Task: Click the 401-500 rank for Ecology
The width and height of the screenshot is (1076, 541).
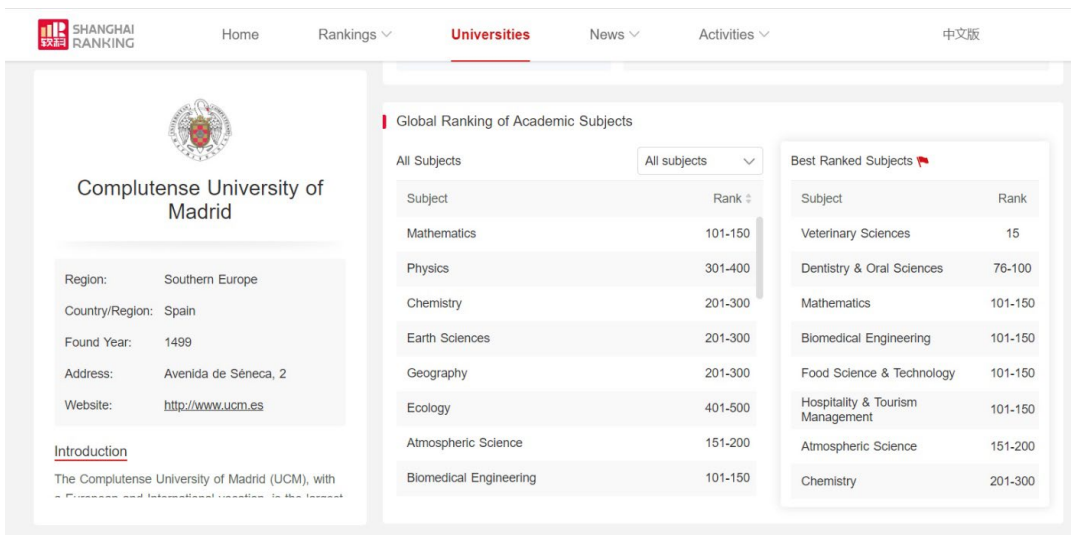Action: [727, 408]
